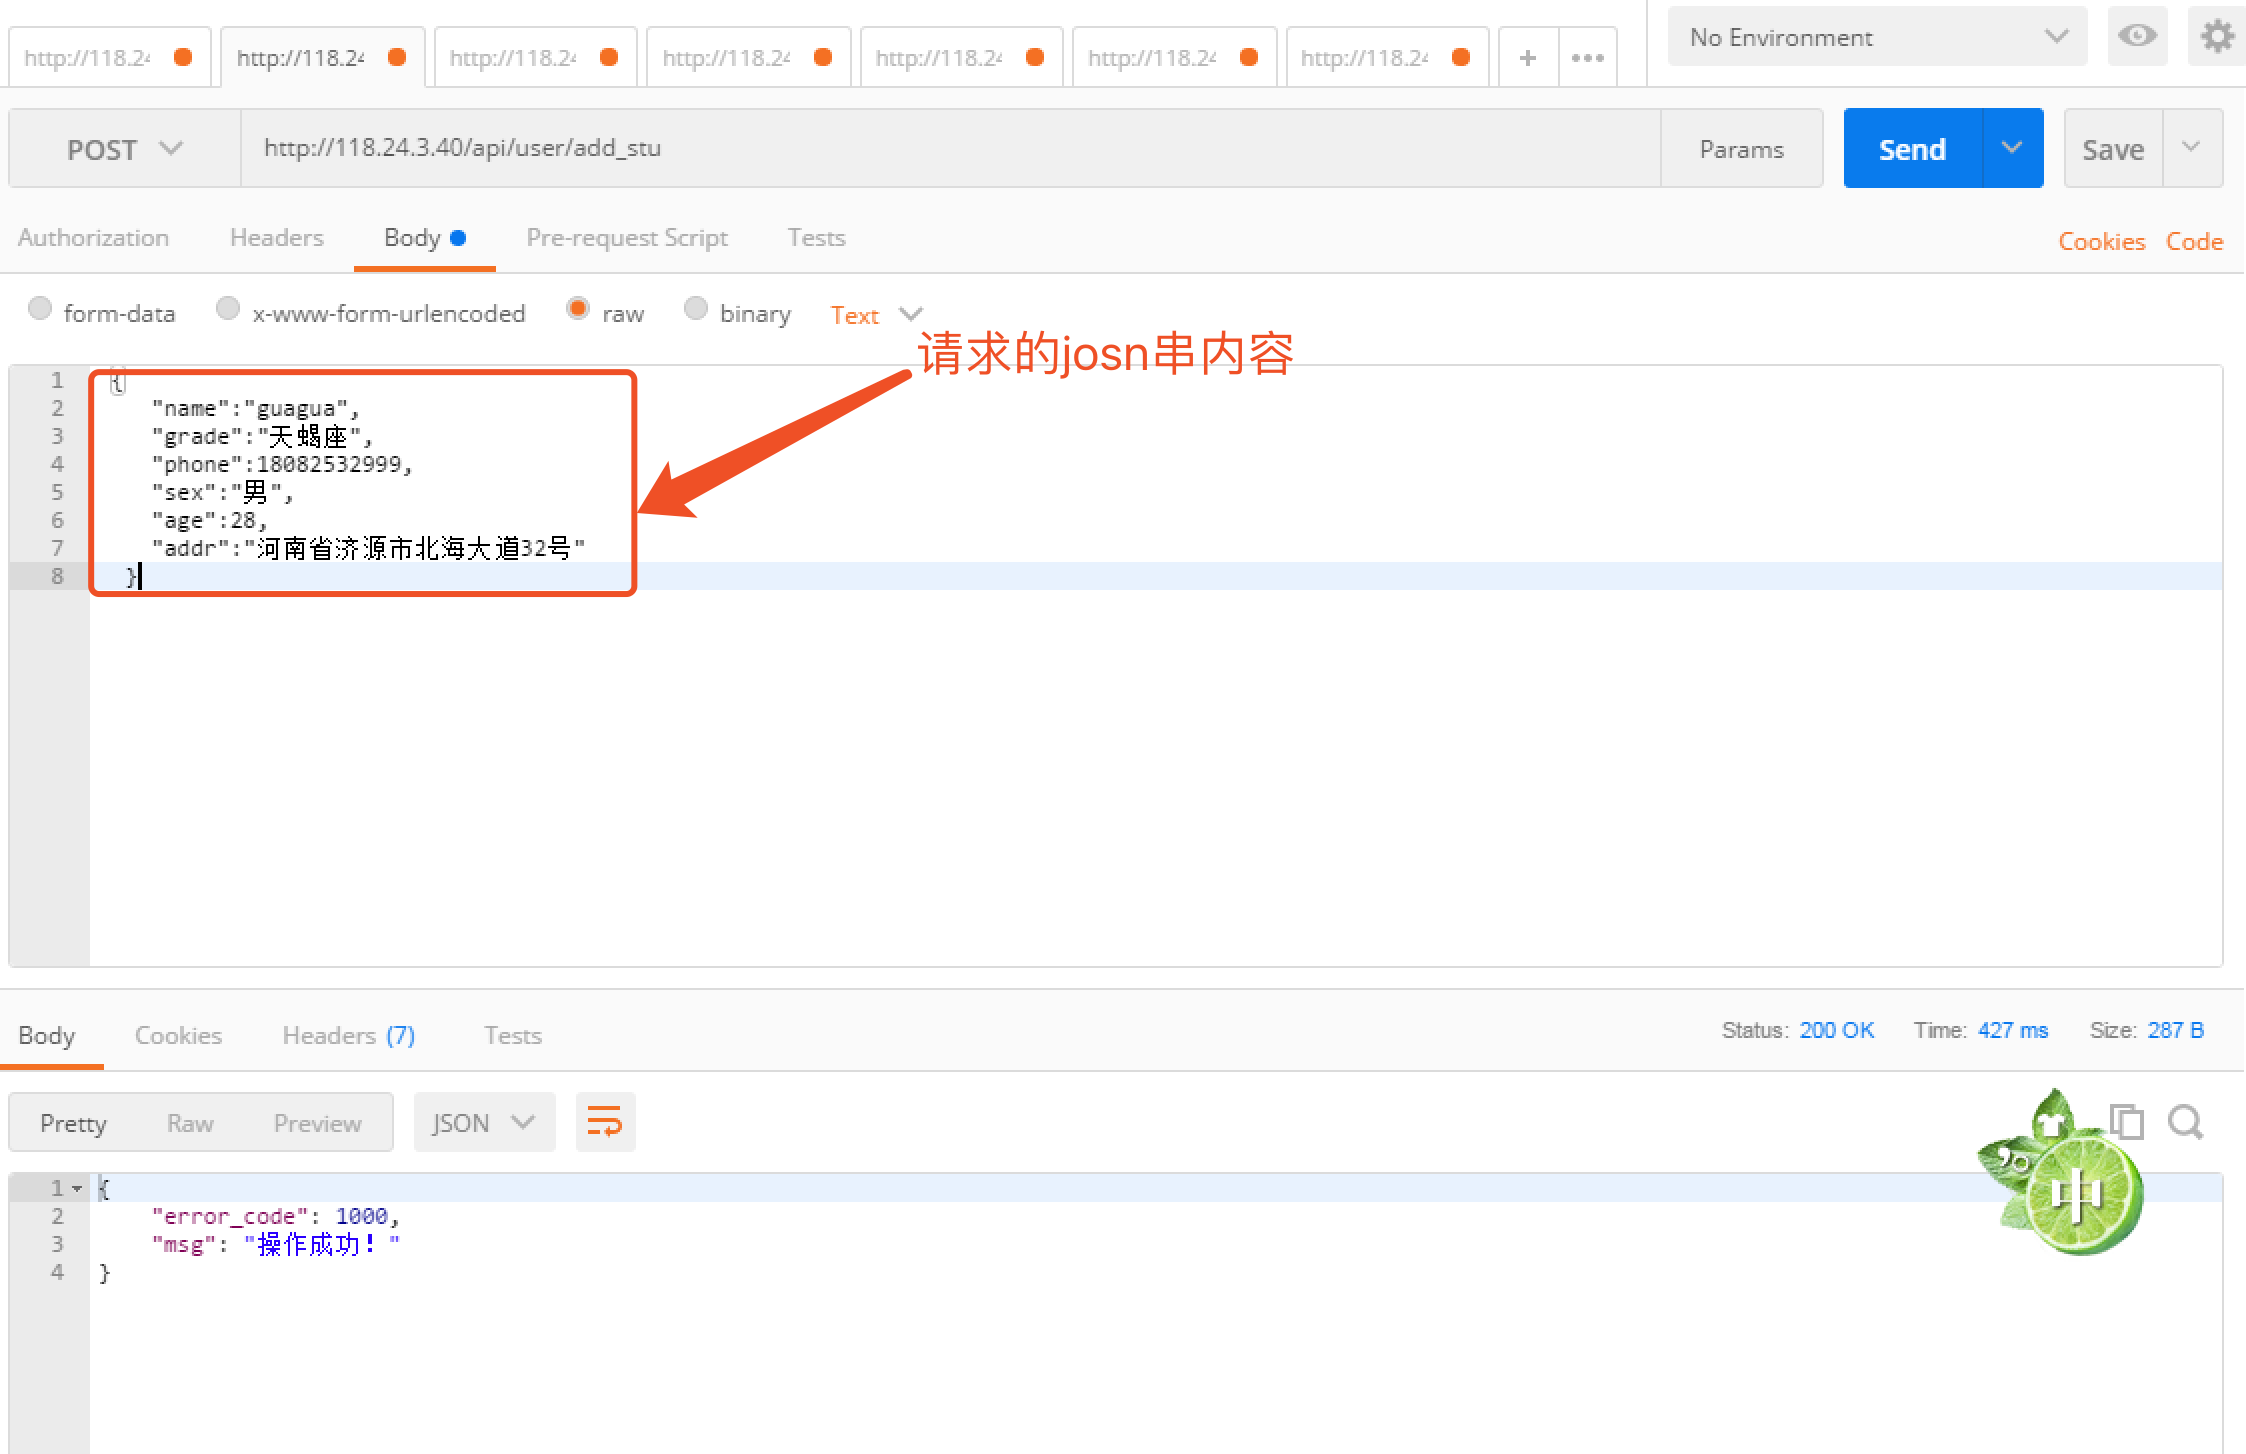The height and width of the screenshot is (1454, 2246).
Task: Click the request URL input field
Action: [950, 148]
